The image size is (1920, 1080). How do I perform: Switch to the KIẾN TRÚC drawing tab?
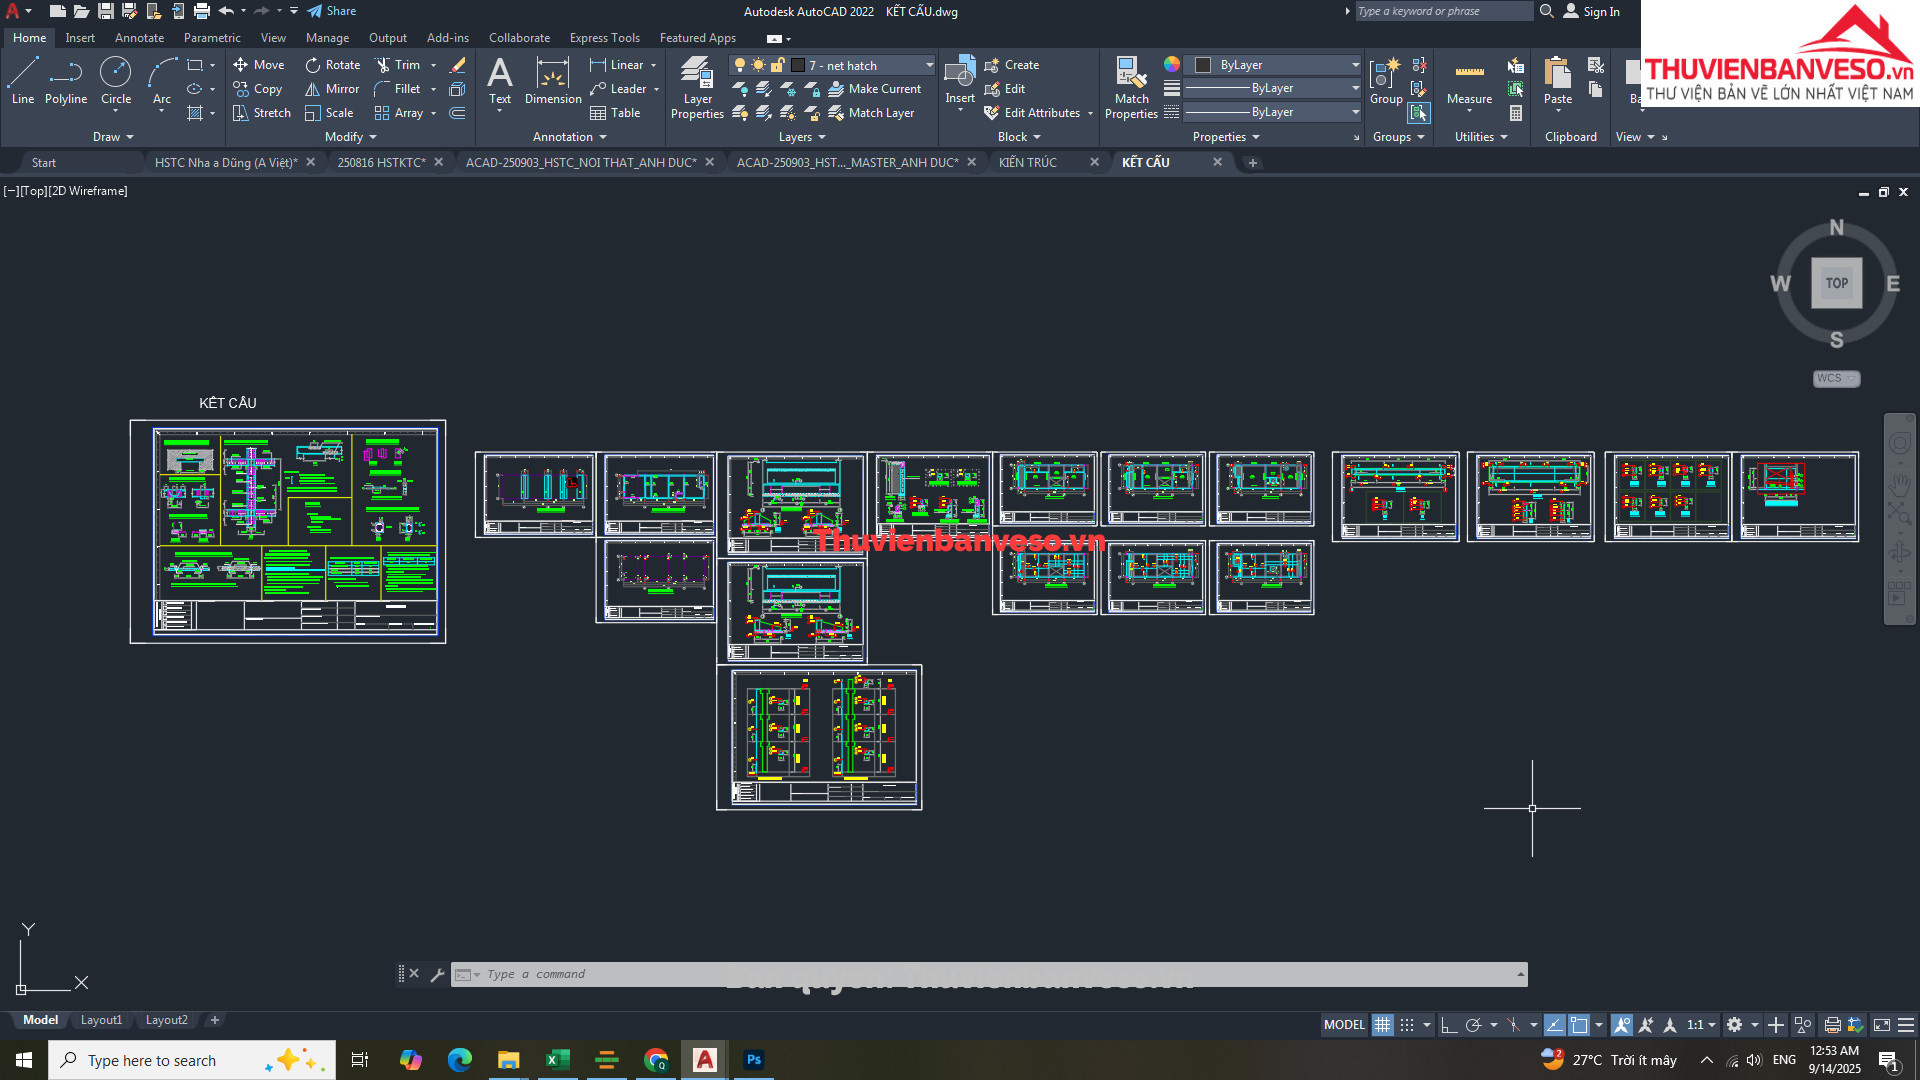(x=1028, y=162)
